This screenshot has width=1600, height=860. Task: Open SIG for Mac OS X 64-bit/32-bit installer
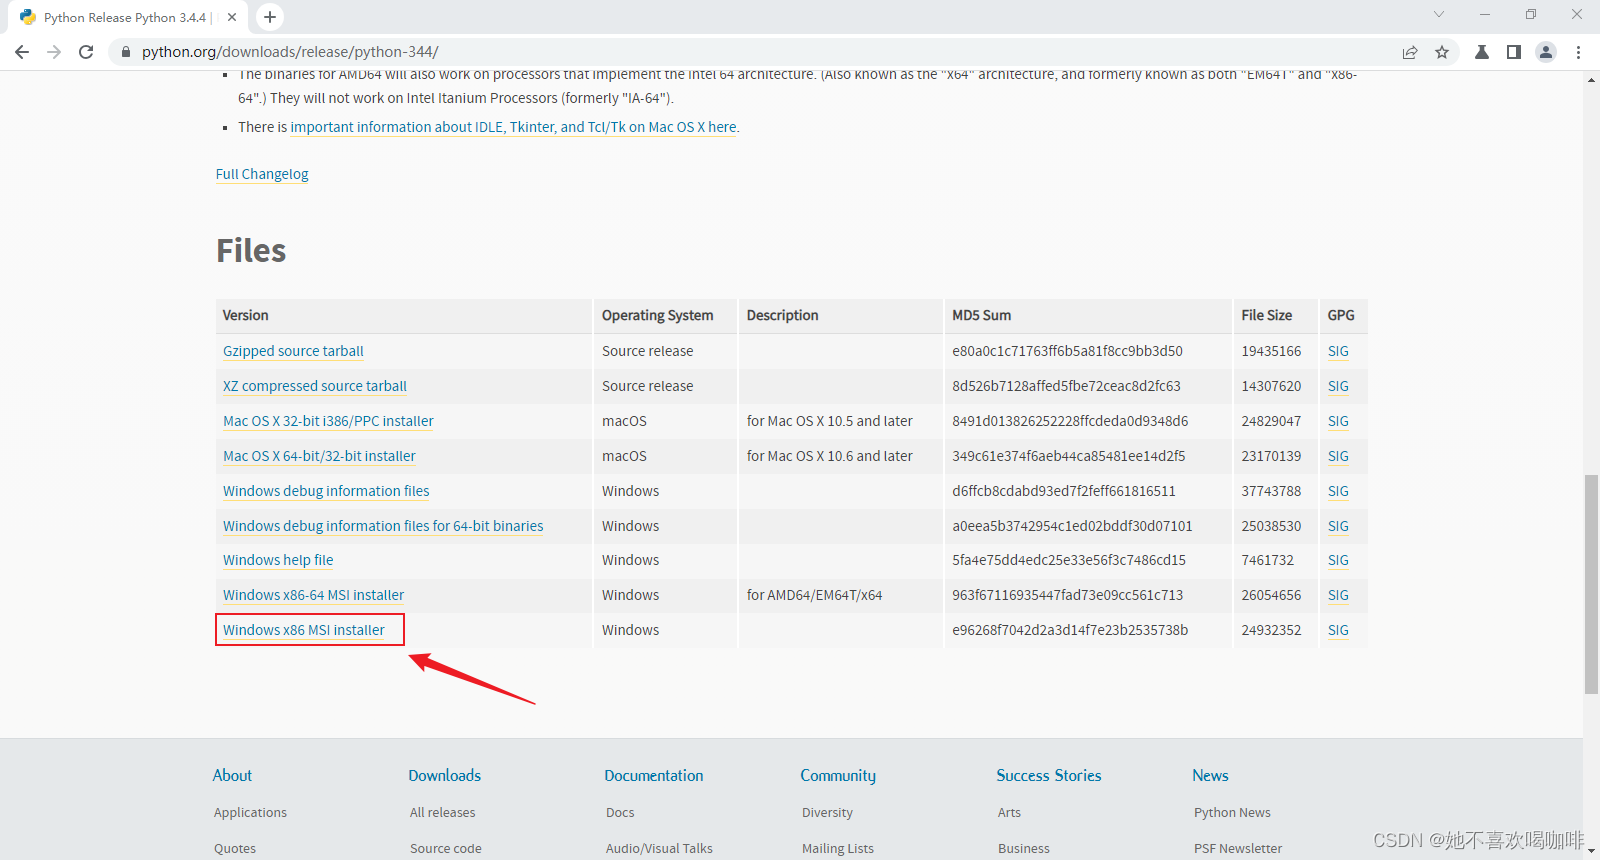[1338, 456]
